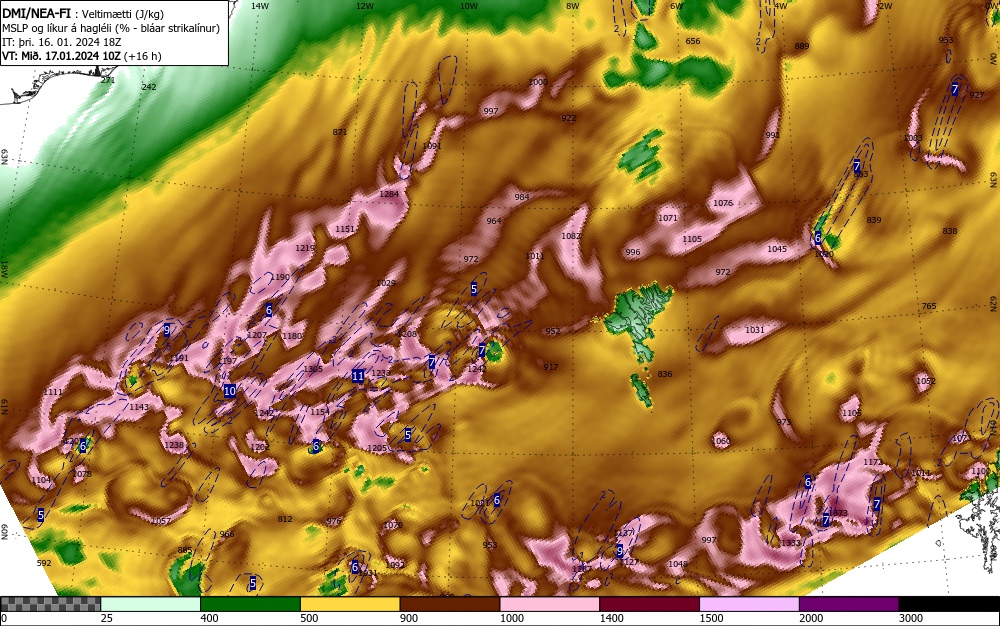
Task: Click the map value 1143
Action: (139, 407)
